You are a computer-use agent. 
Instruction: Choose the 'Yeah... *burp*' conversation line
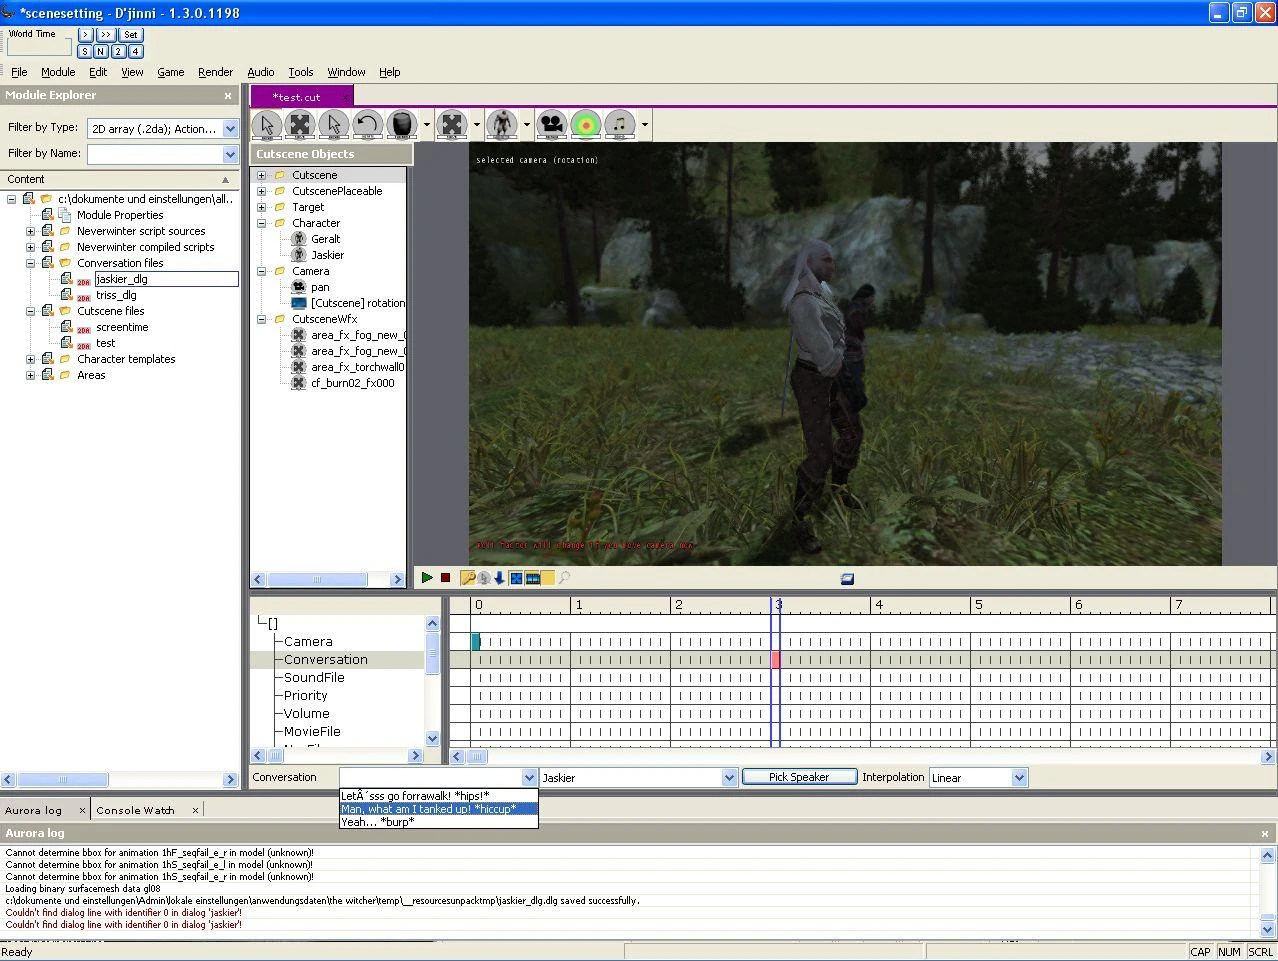point(378,822)
